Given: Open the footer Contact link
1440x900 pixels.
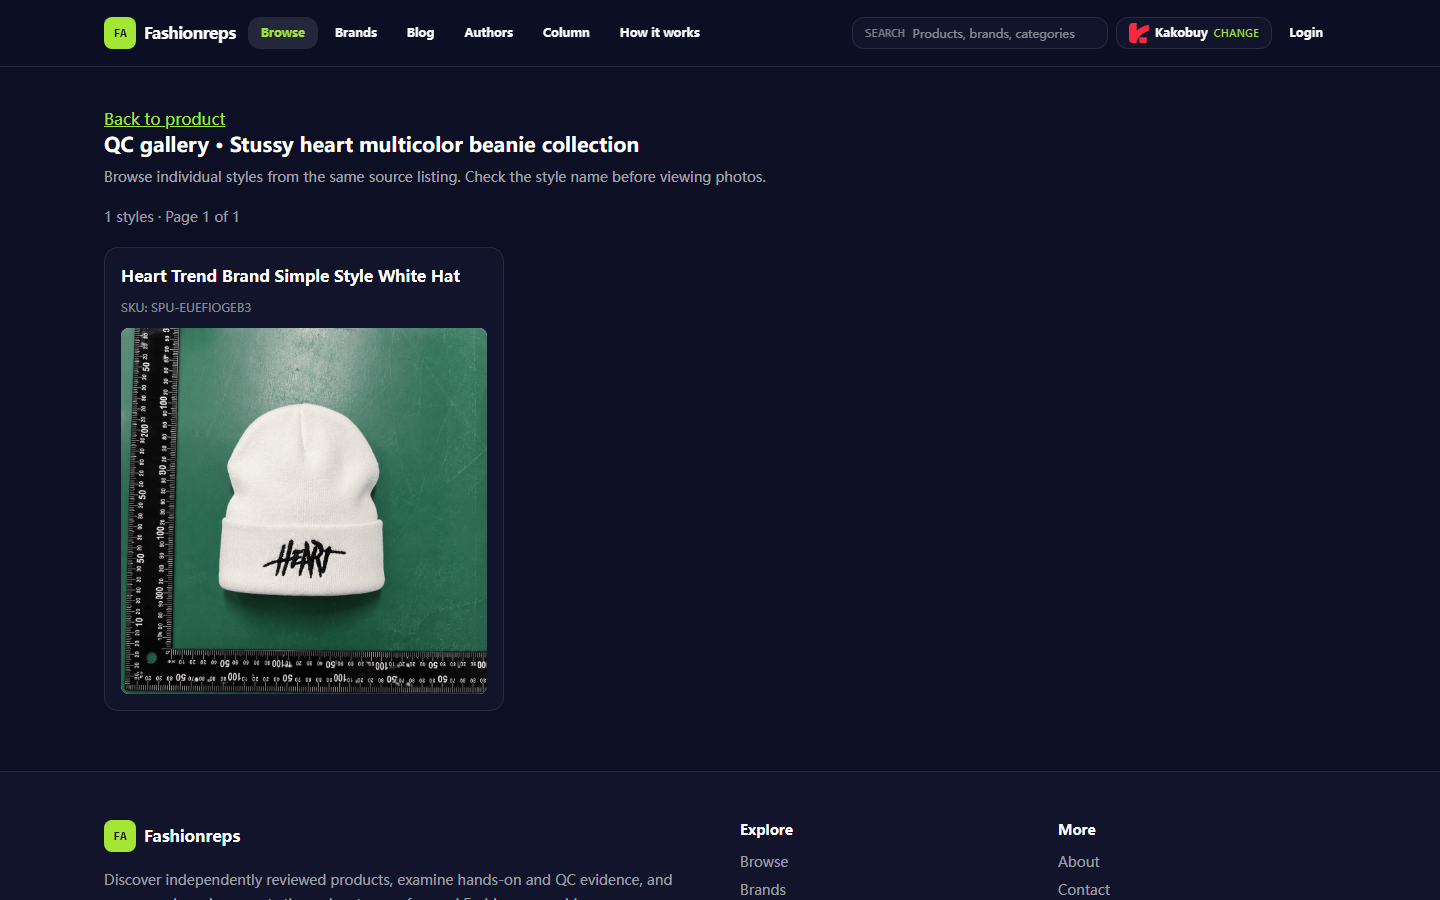Looking at the screenshot, I should coord(1084,890).
